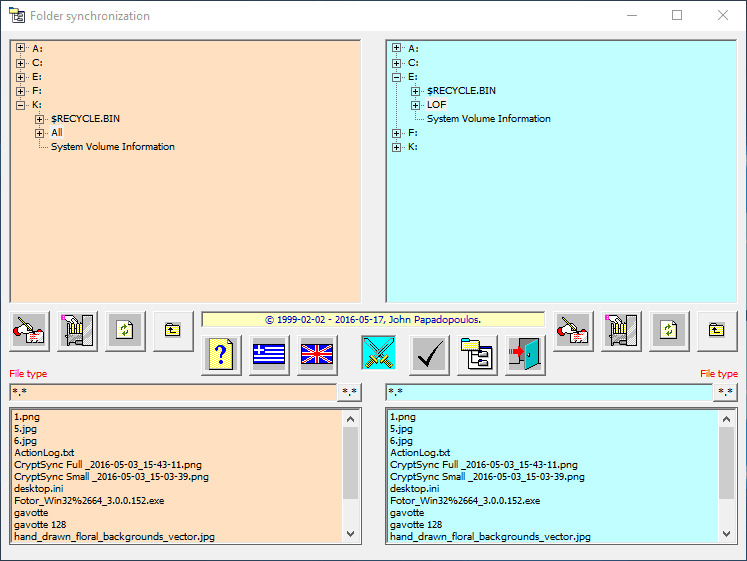The height and width of the screenshot is (561, 747).
Task: Click the right File type input field
Action: click(549, 392)
